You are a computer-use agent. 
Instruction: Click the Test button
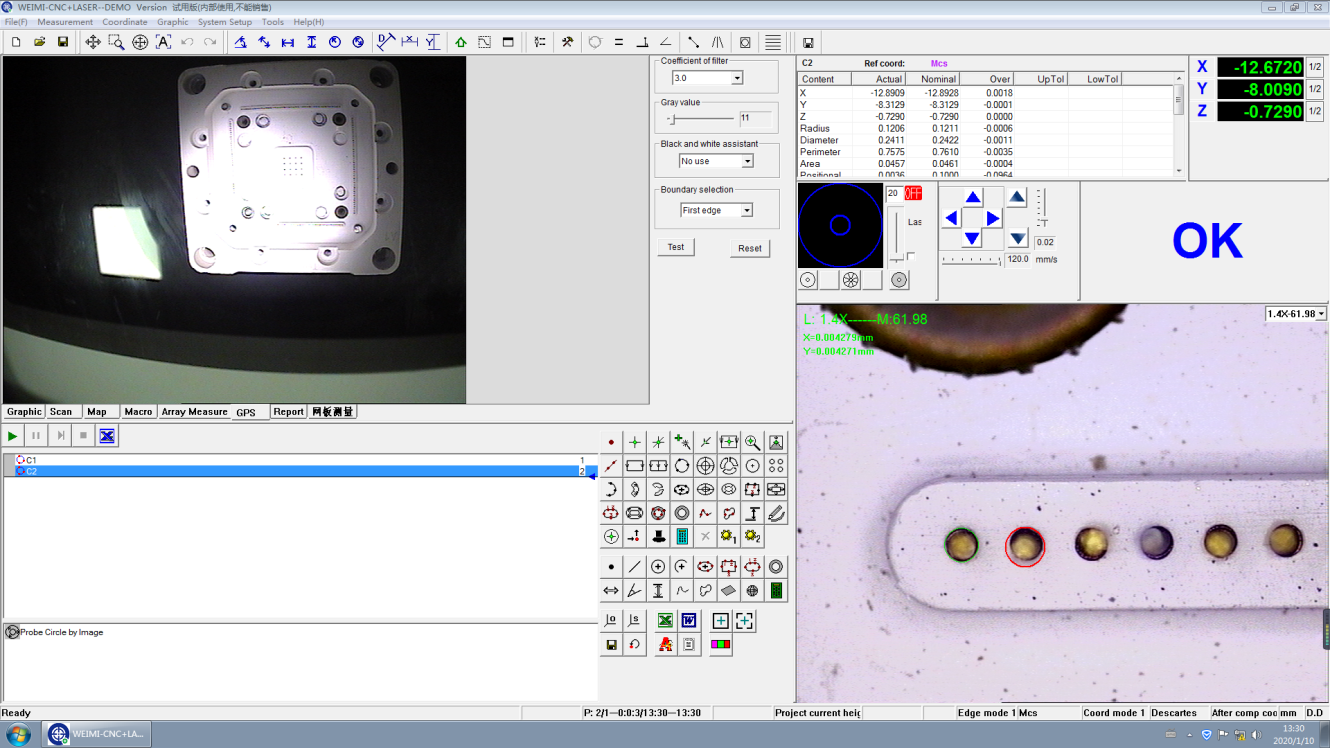[676, 247]
